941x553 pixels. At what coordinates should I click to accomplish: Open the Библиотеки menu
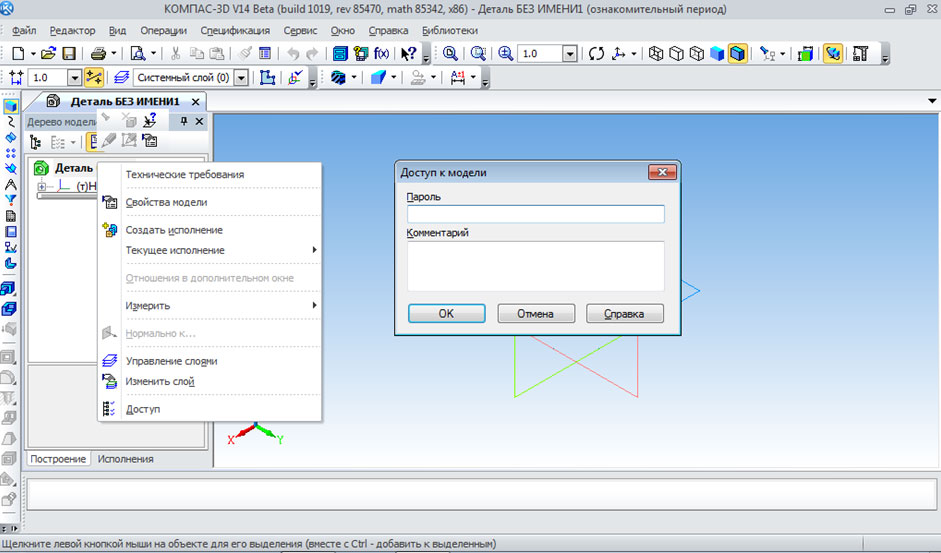450,31
